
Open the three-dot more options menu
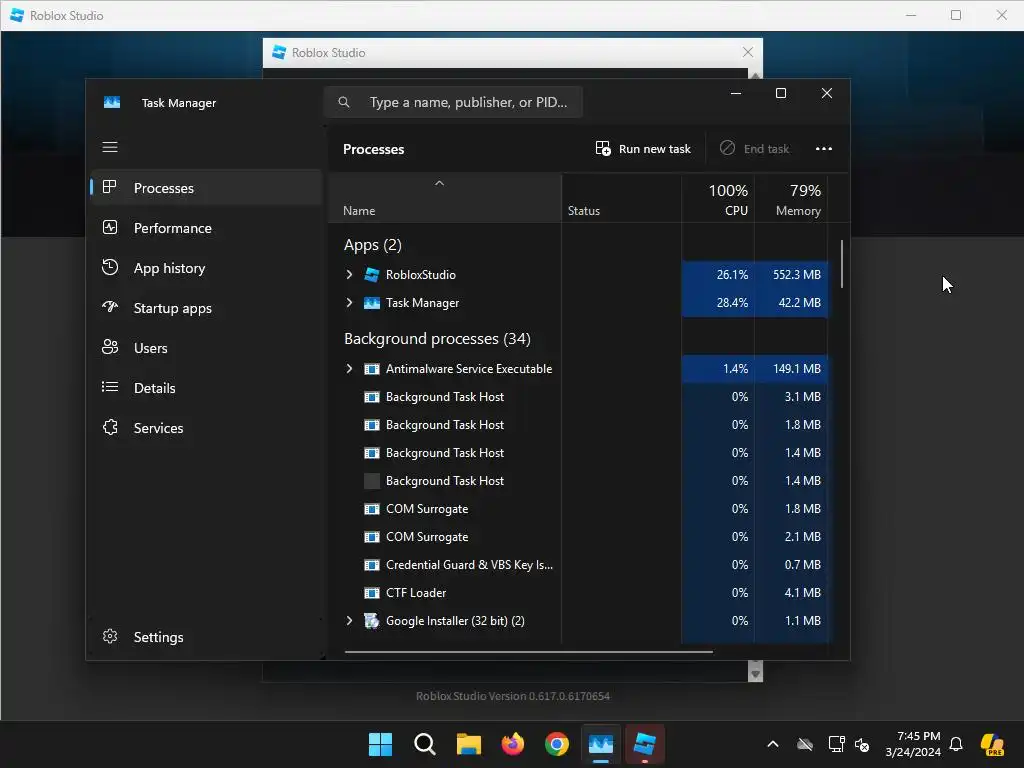coord(824,149)
